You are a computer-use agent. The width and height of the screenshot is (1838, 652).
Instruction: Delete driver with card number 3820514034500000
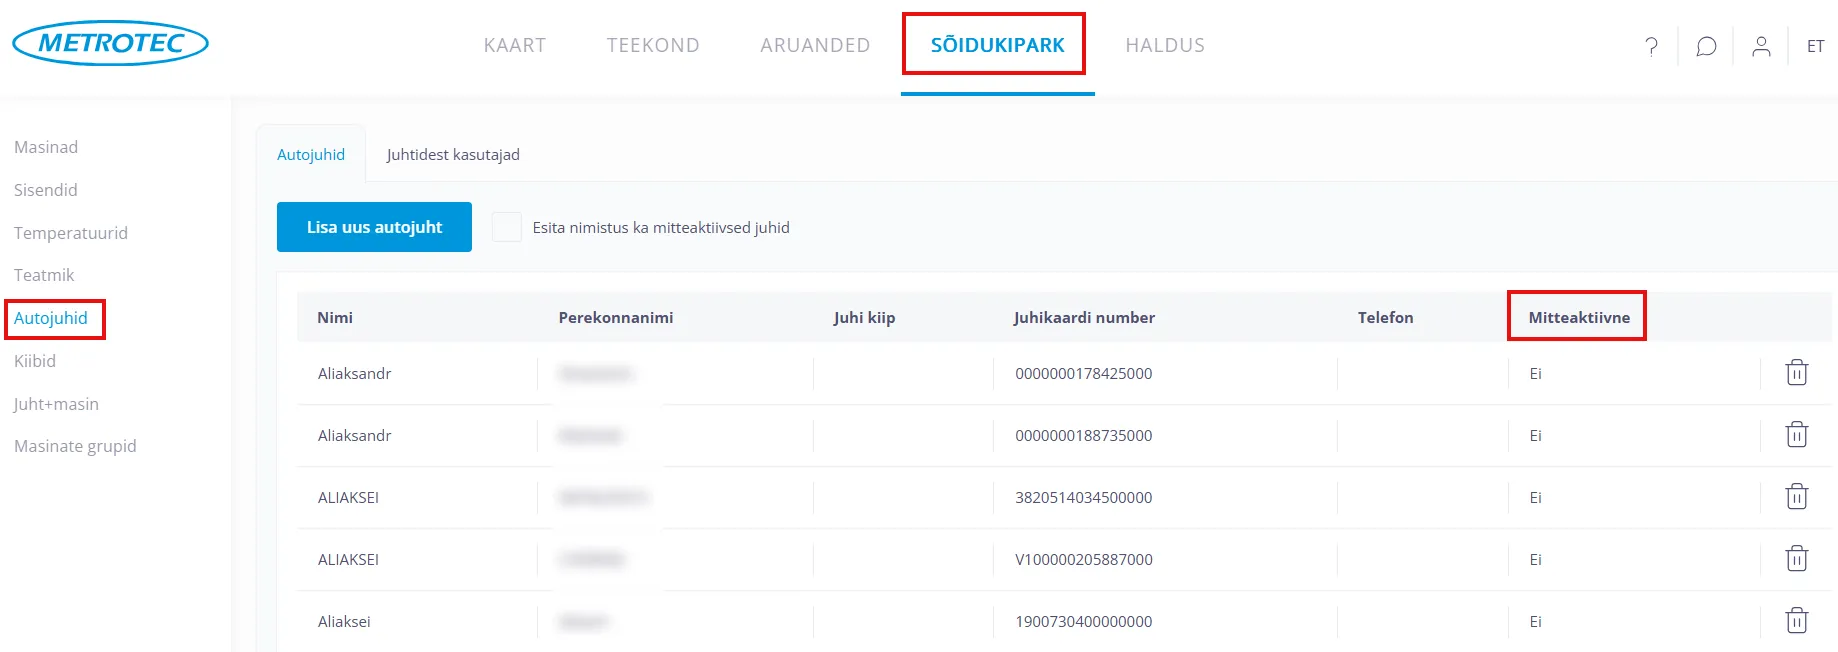coord(1796,497)
